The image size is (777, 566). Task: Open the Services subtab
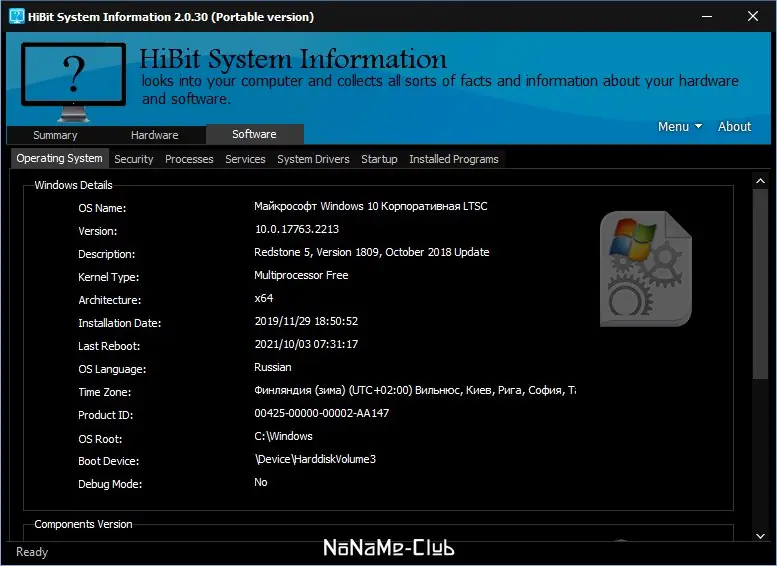click(245, 159)
